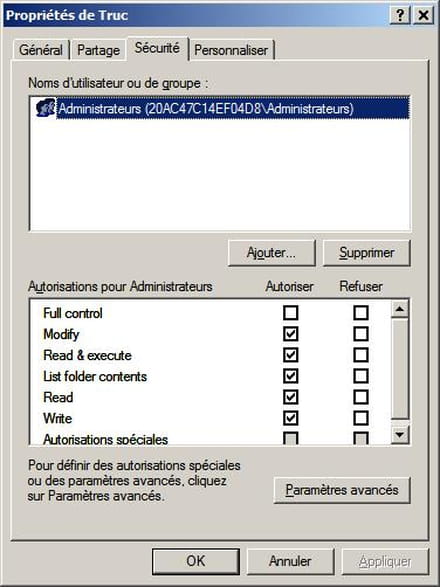440x587 pixels.
Task: Go to the Personnaliser tab
Action: (x=231, y=50)
